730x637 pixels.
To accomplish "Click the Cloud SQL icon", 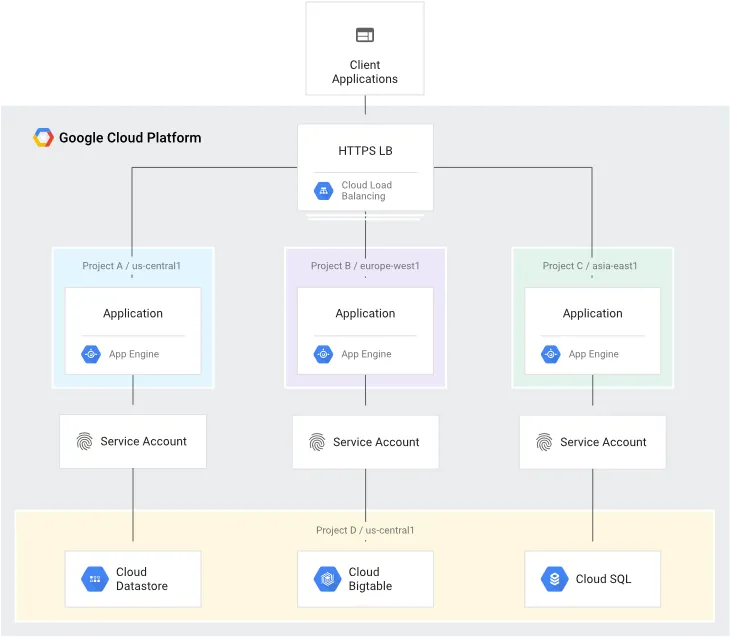I will click(554, 579).
